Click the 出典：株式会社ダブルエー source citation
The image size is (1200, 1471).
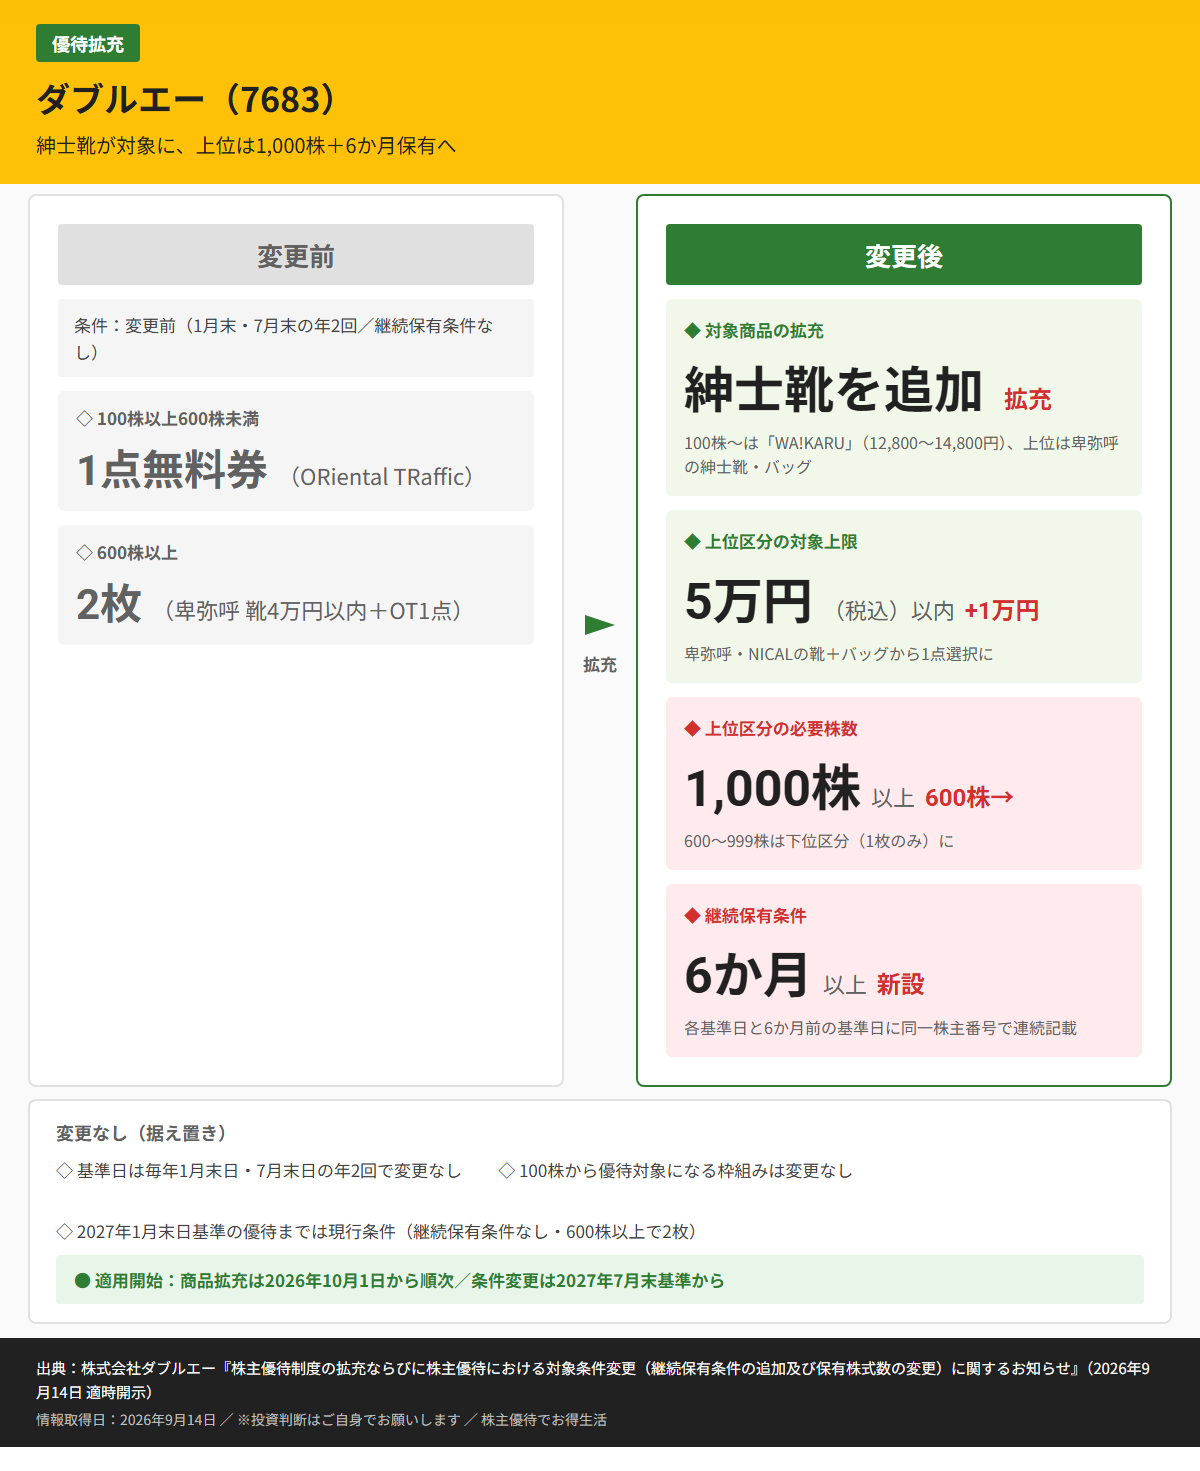point(594,1380)
